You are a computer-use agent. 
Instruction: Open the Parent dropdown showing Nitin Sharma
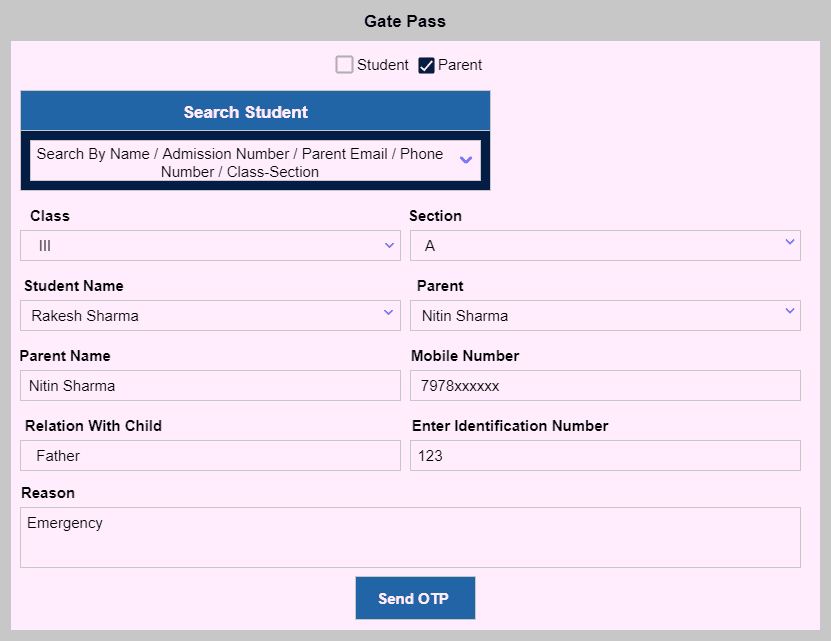pyautogui.click(x=605, y=315)
